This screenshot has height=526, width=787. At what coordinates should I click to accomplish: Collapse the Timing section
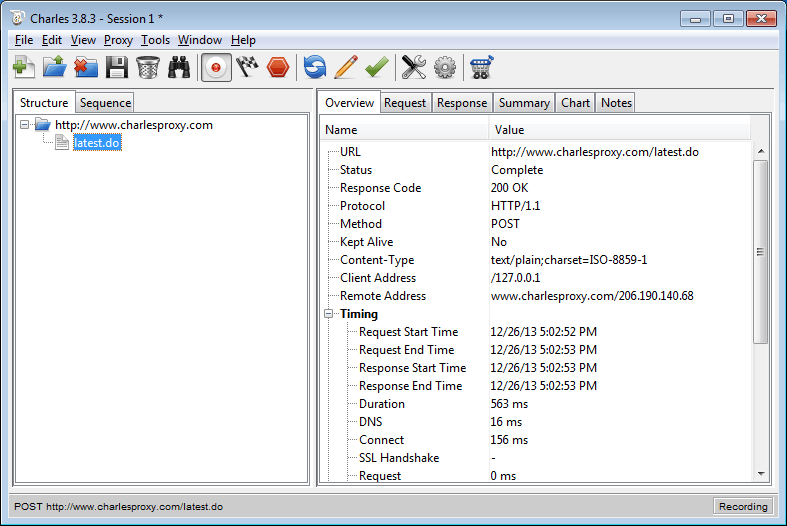coord(328,314)
